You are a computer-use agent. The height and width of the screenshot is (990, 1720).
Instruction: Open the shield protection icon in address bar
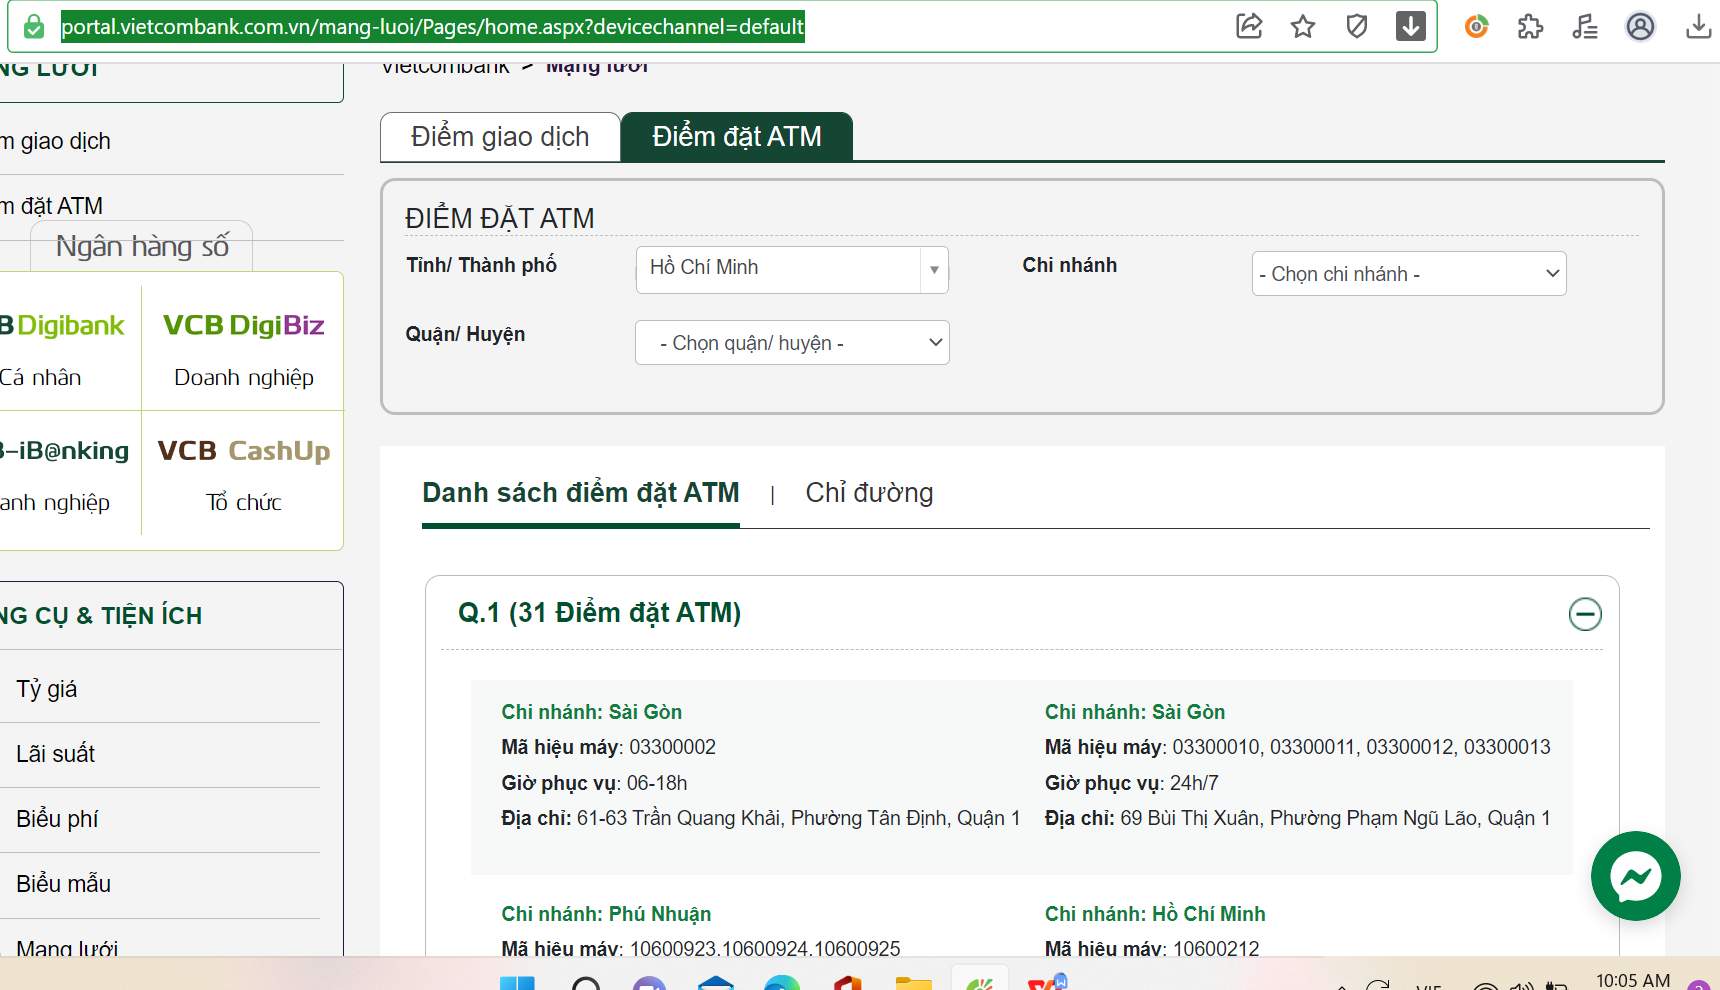pyautogui.click(x=1357, y=26)
